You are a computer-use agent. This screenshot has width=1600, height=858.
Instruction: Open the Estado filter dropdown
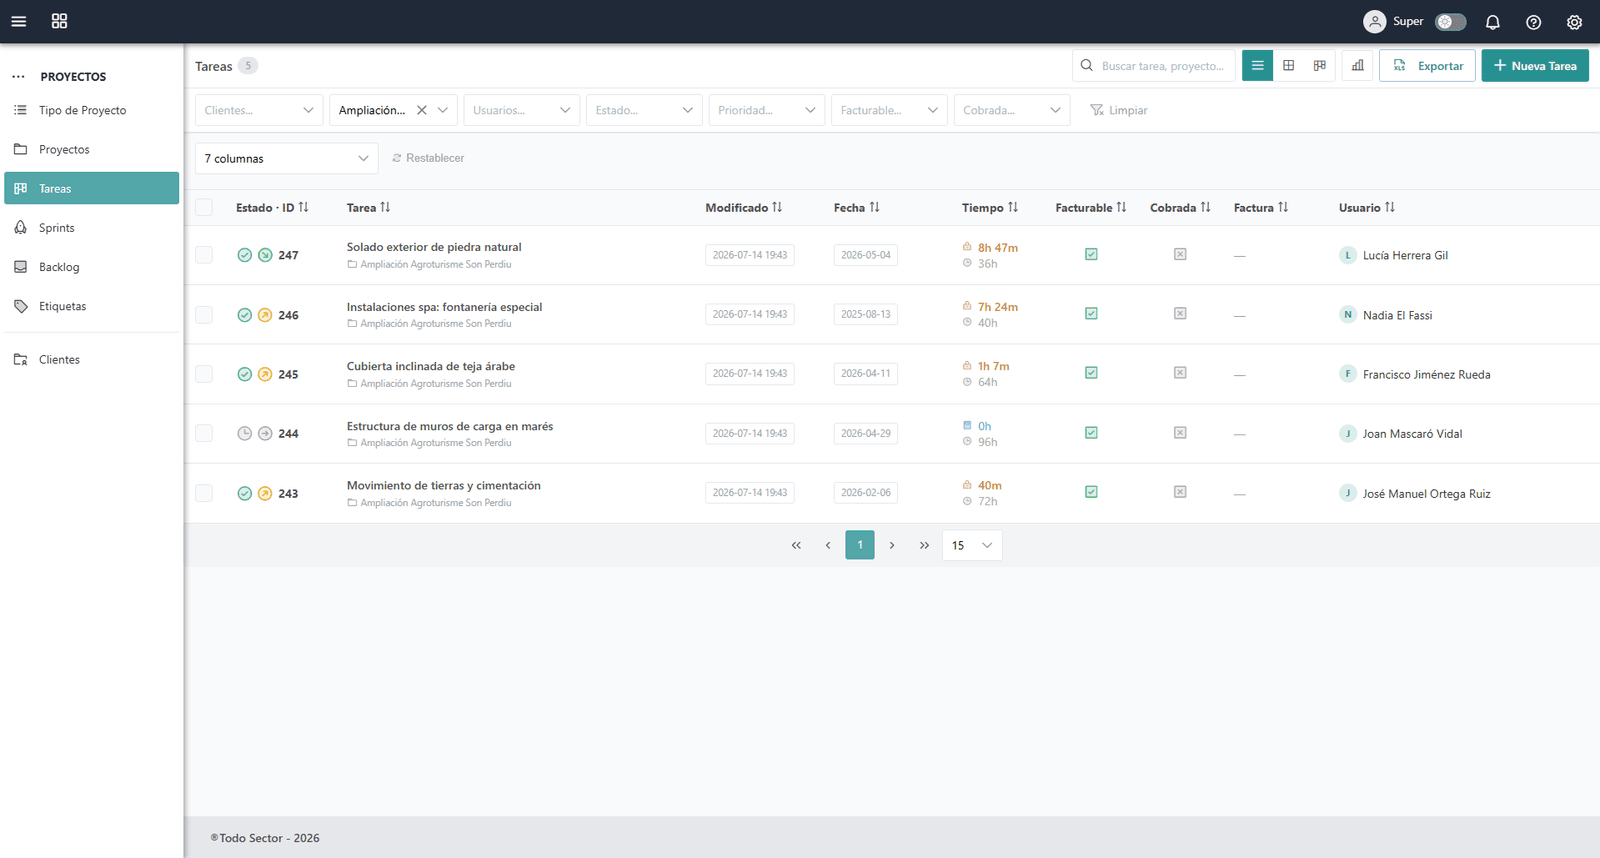[x=644, y=110]
